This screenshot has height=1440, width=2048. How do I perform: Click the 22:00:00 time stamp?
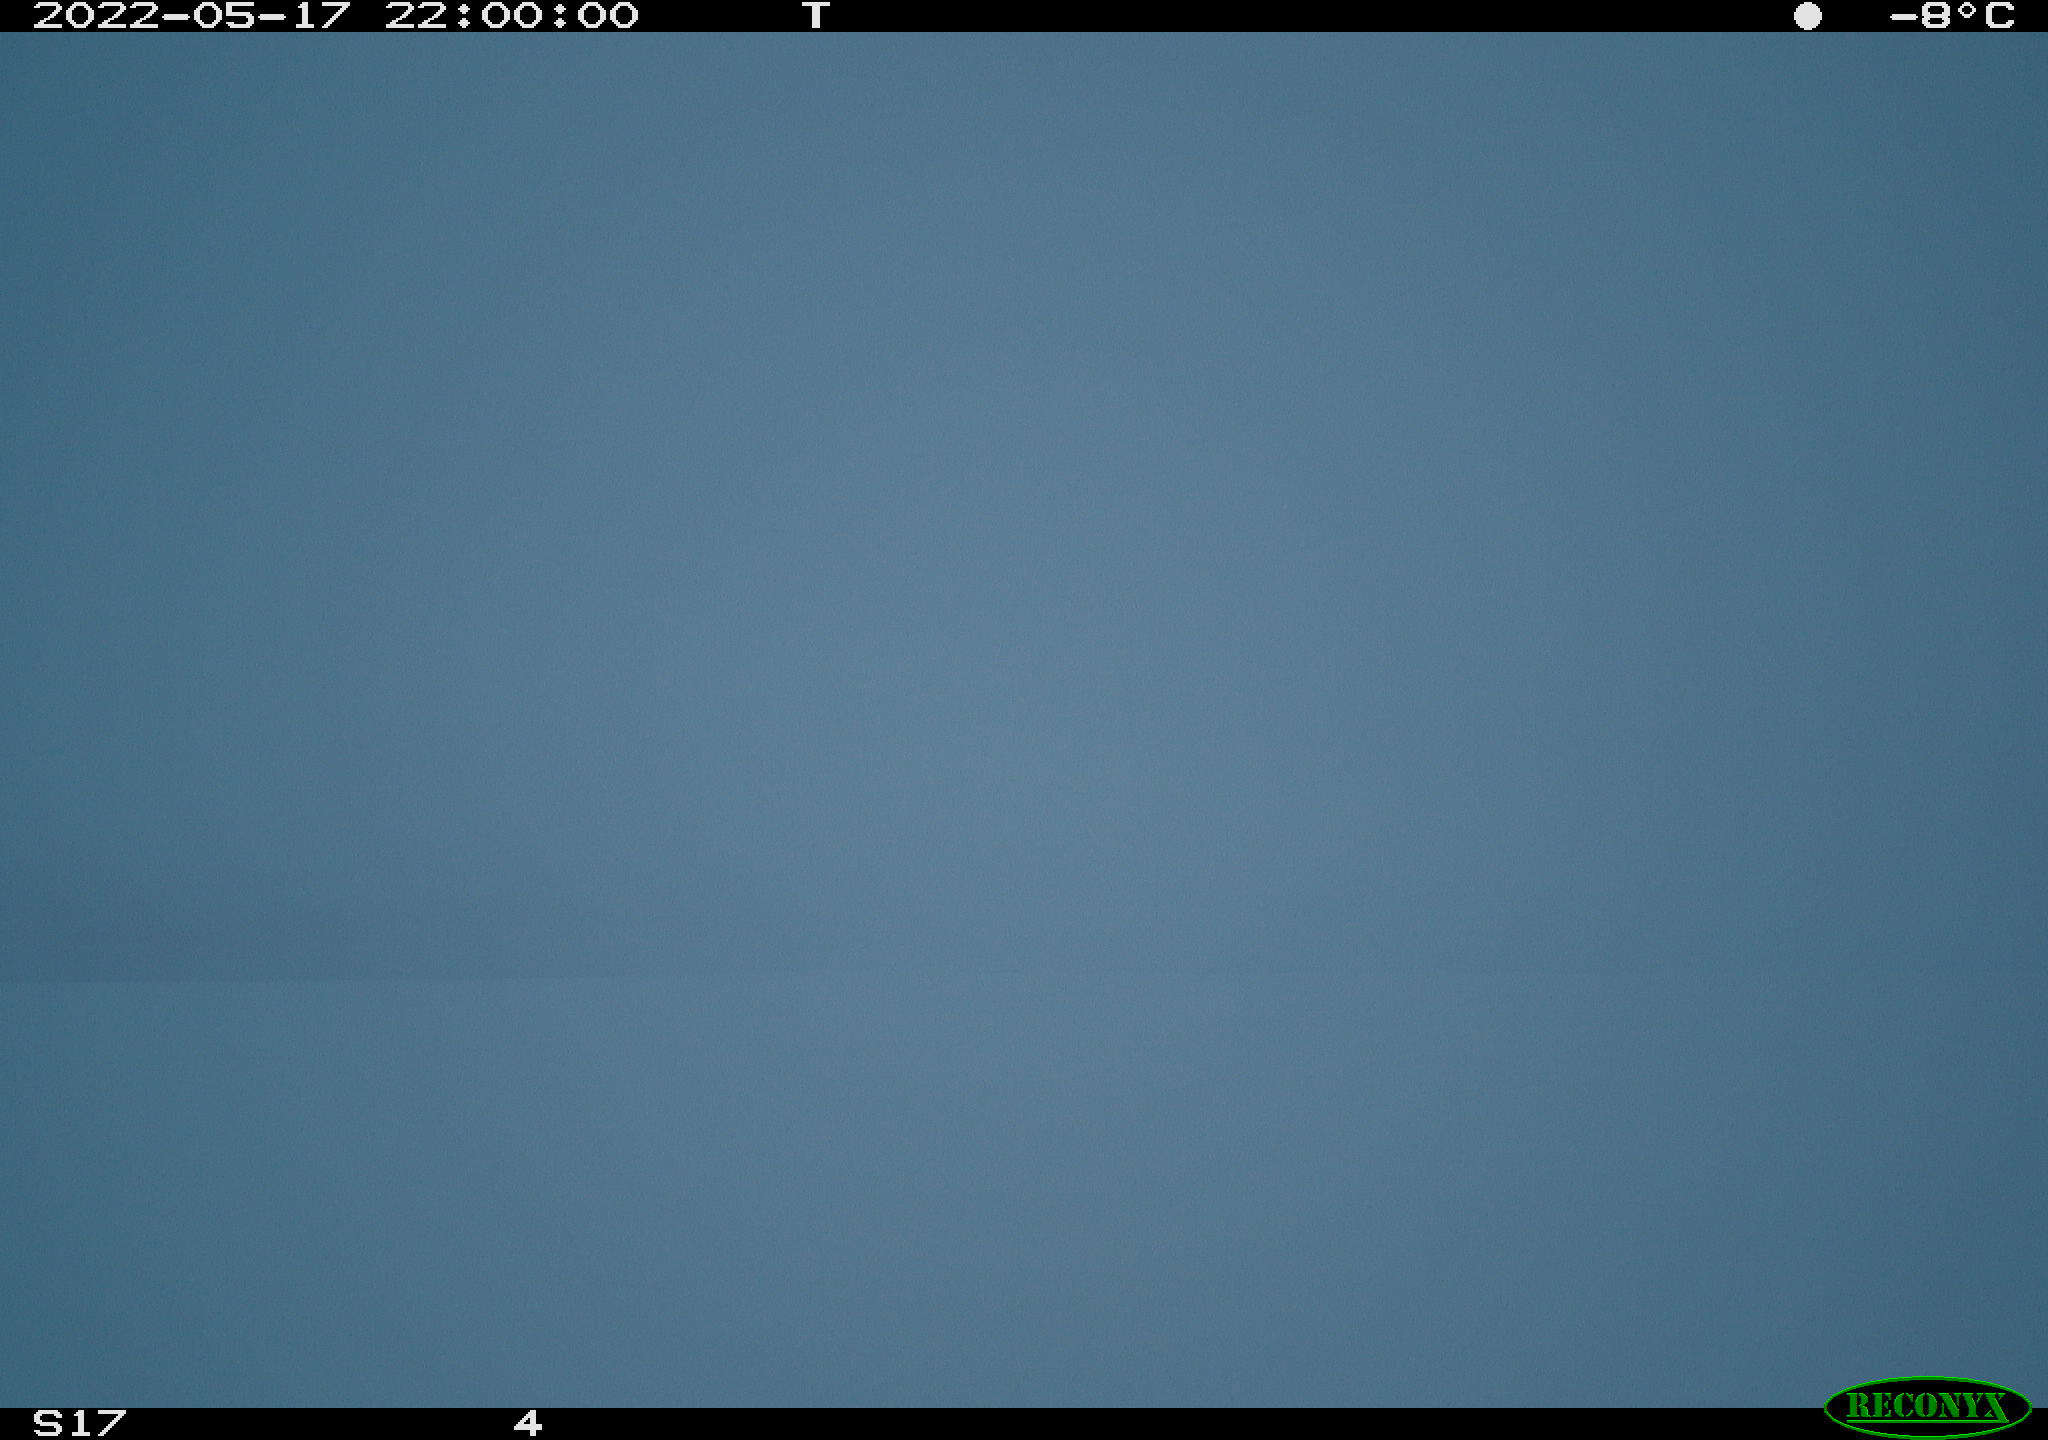tap(511, 16)
